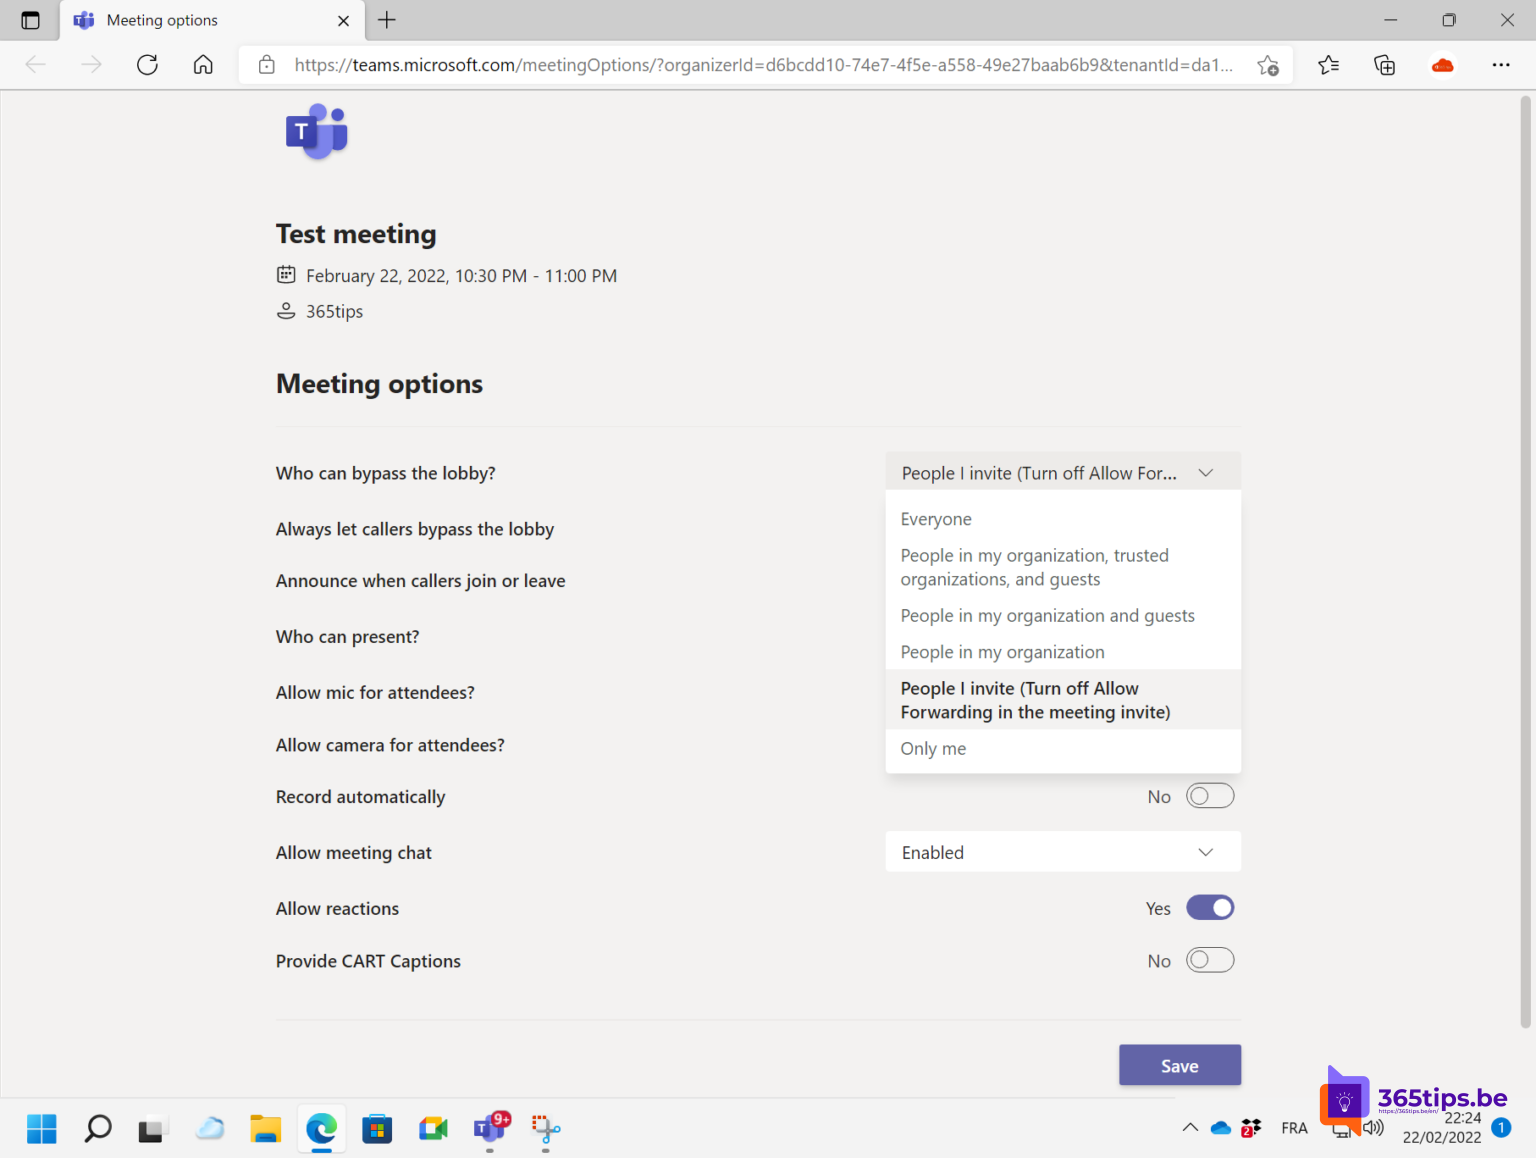
Task: Enable Provide CART Captions toggle
Action: (1209, 960)
